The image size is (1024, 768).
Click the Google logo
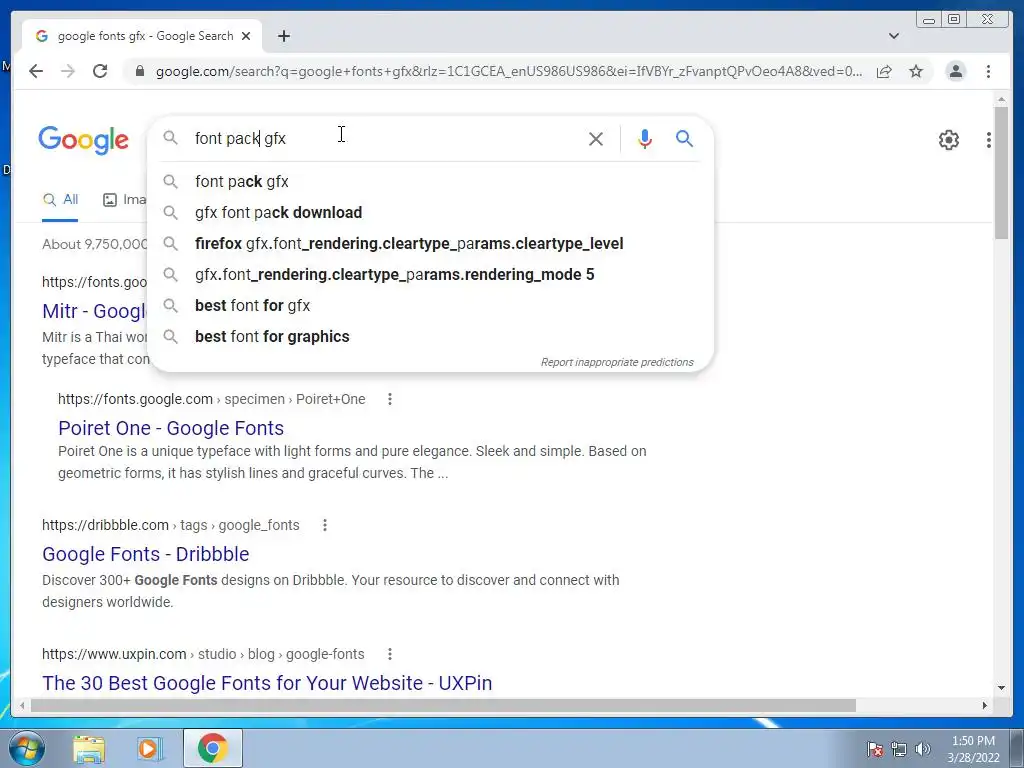pyautogui.click(x=84, y=140)
